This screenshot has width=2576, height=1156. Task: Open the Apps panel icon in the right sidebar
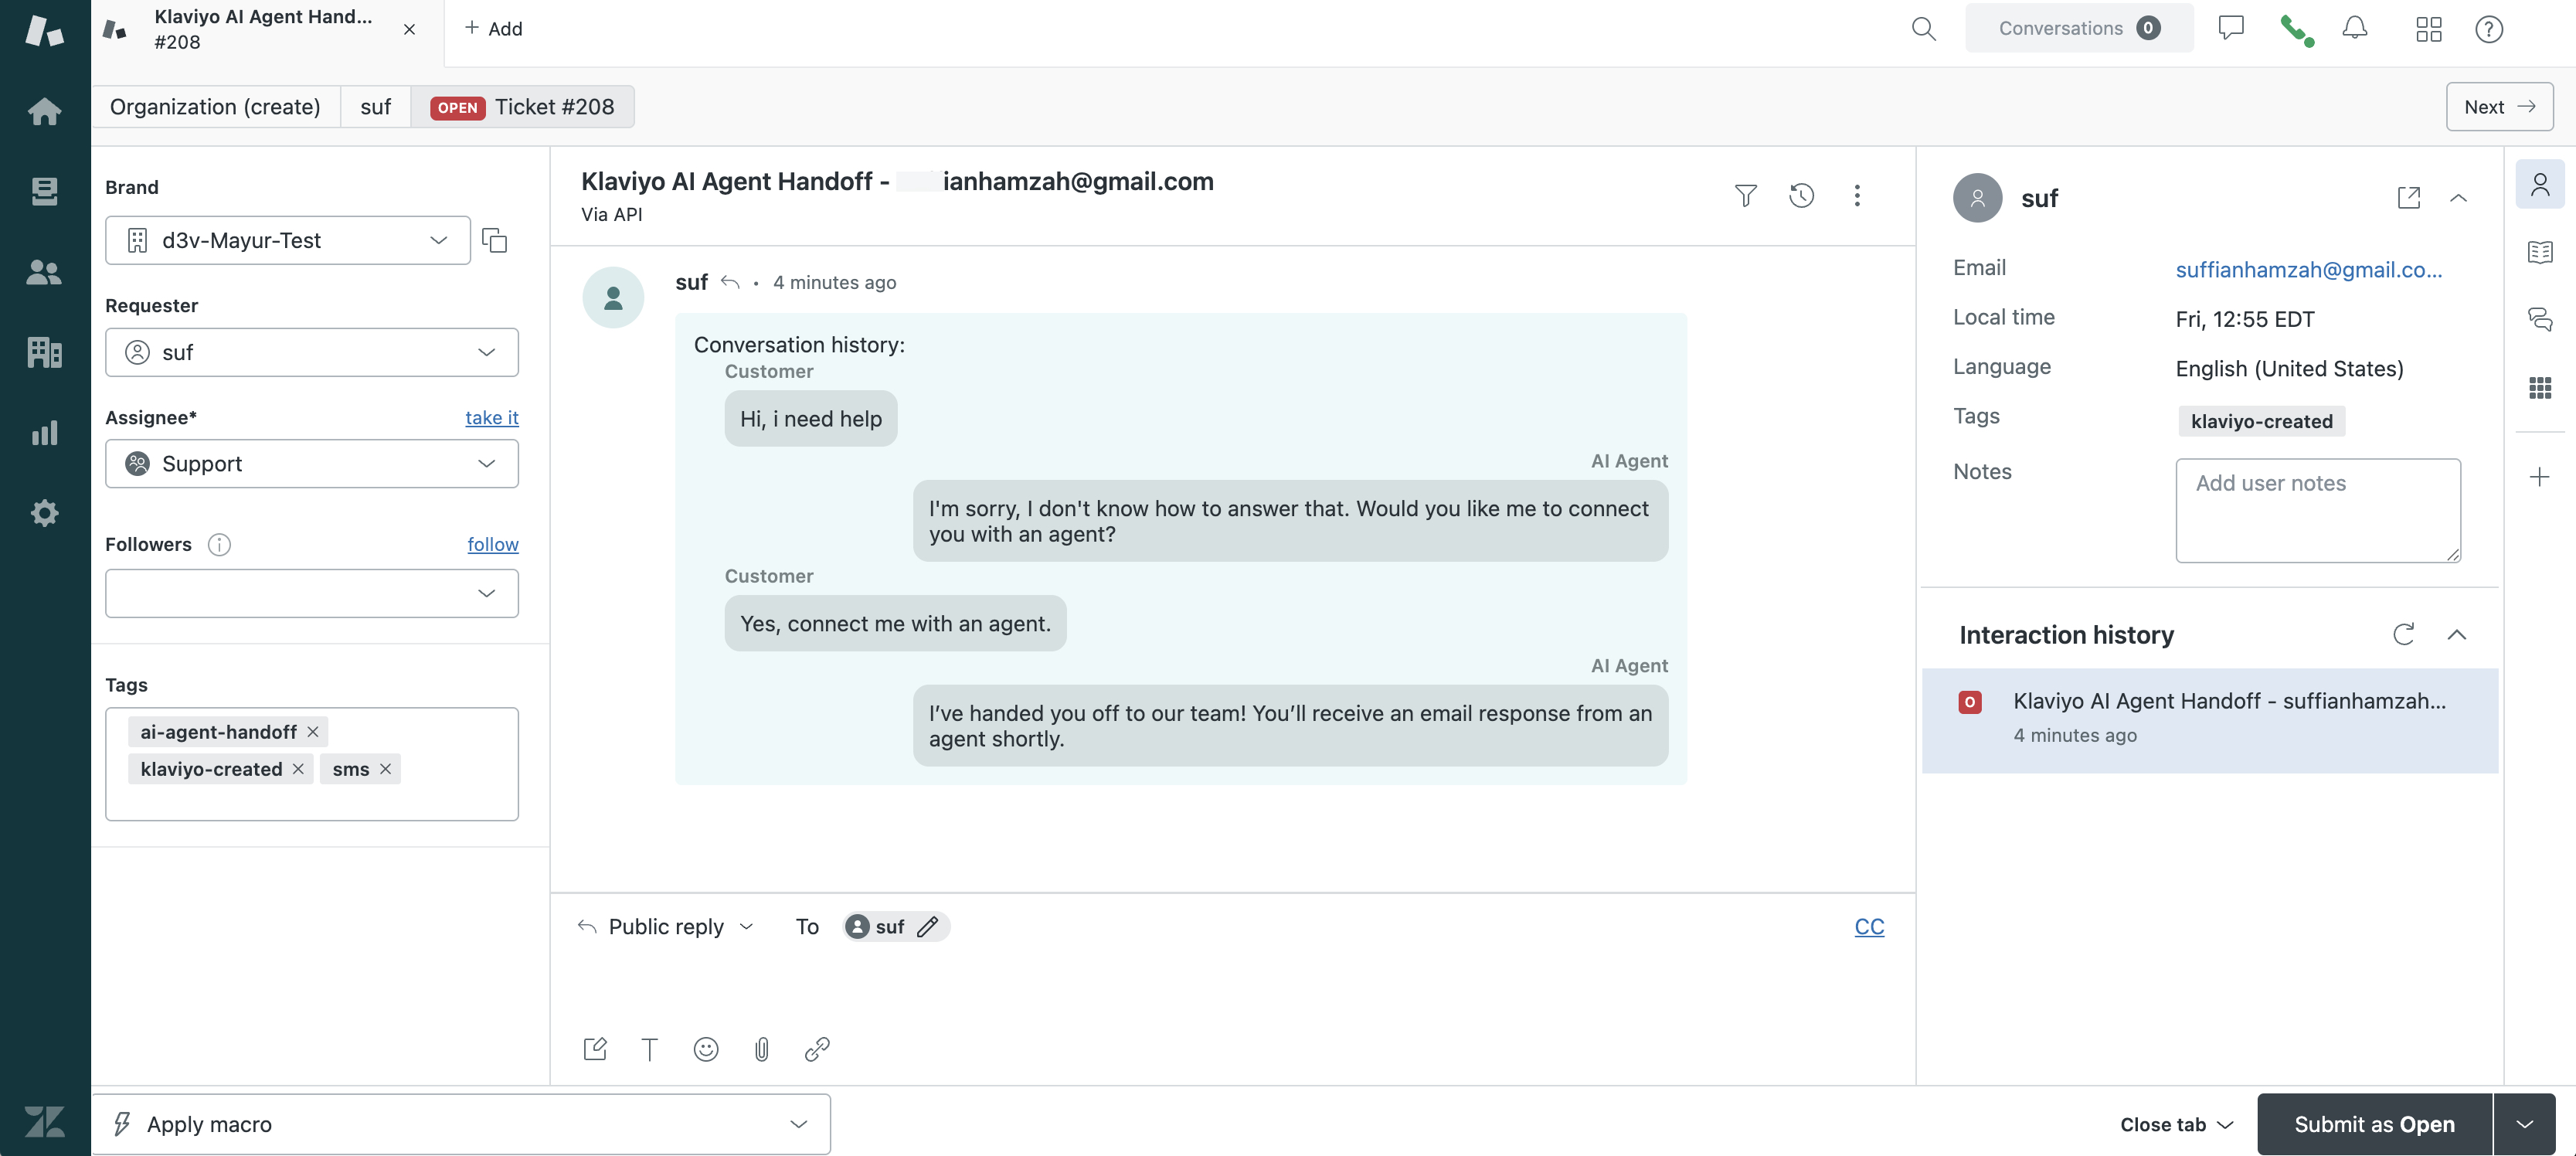point(2539,388)
